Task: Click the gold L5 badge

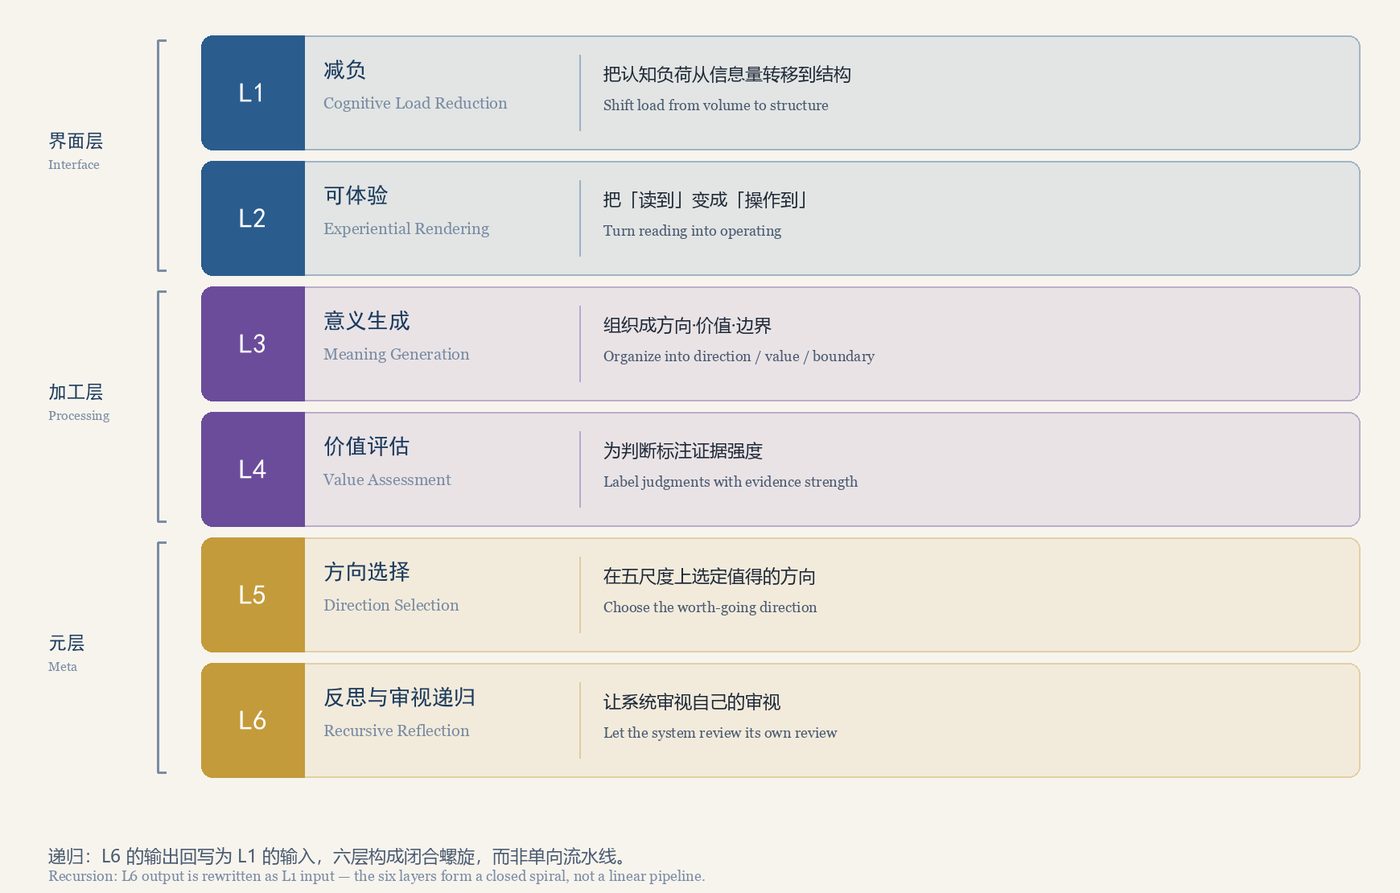Action: pyautogui.click(x=253, y=595)
